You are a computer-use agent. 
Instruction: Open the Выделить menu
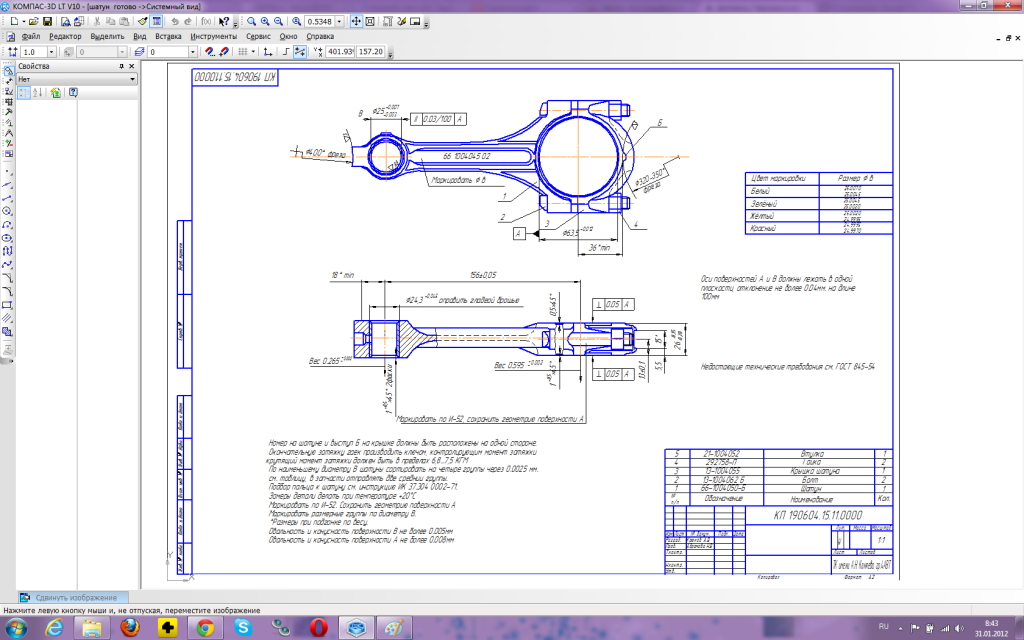pos(107,37)
